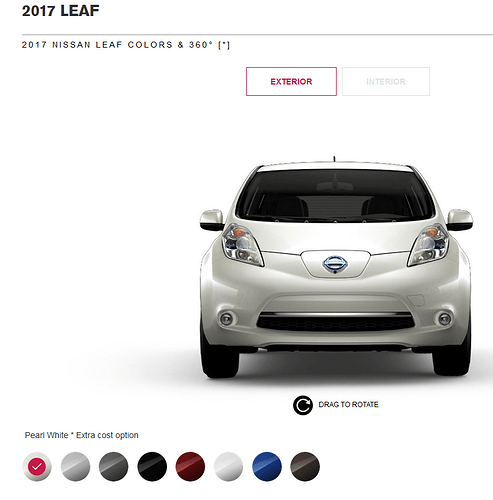Switch to the Interior view tab
Image resolution: width=493 pixels, height=500 pixels.
[x=386, y=82]
